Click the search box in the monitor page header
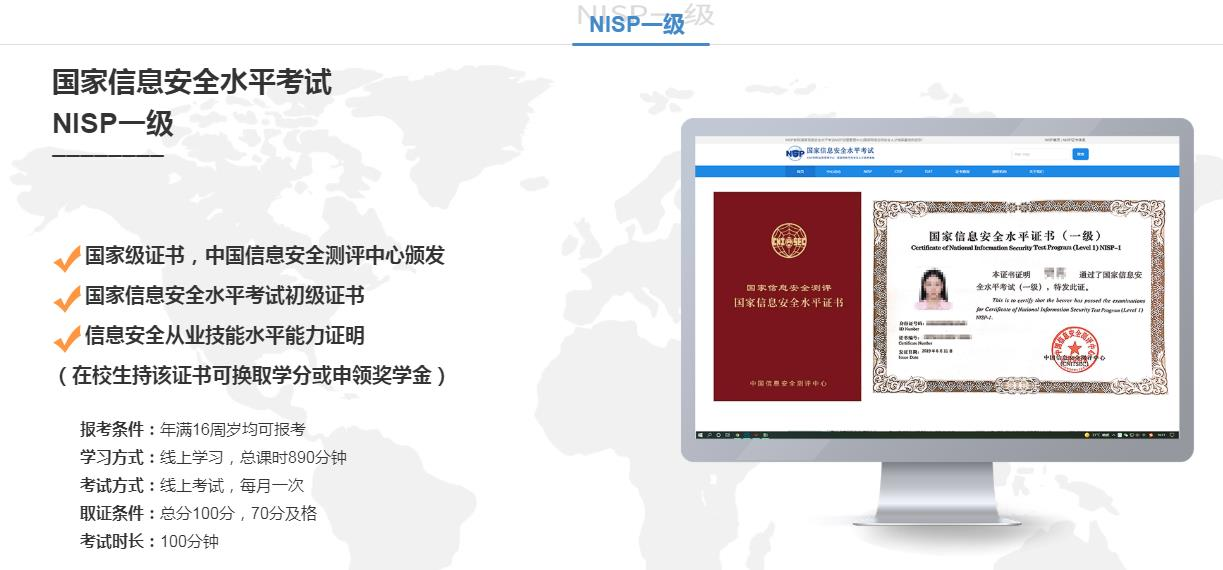Screen dimensions: 1223x570 tap(1038, 154)
